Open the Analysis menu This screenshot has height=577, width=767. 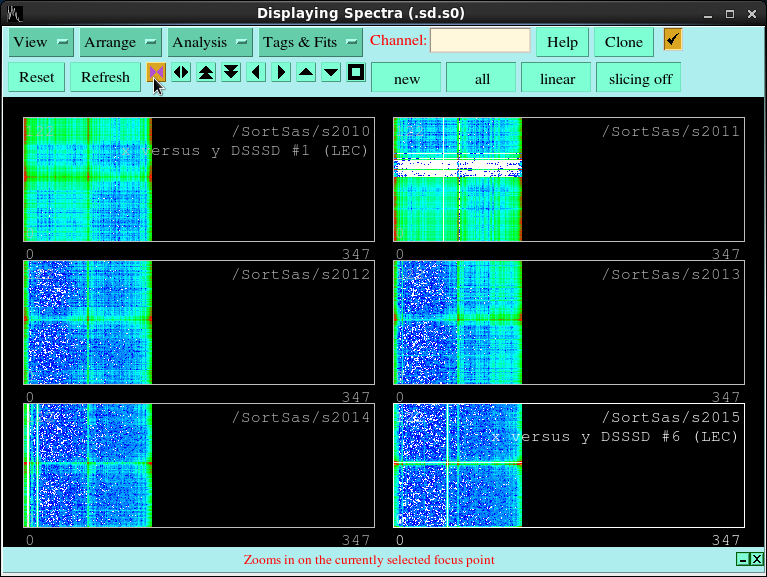(x=210, y=42)
